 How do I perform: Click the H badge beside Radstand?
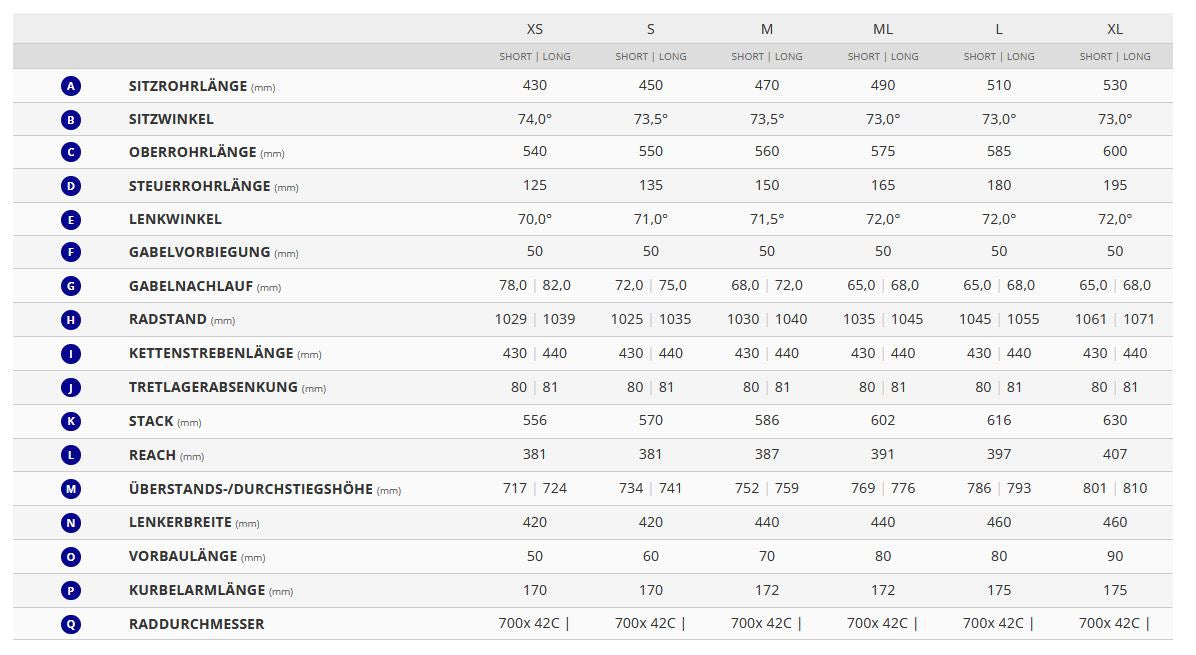[70, 320]
